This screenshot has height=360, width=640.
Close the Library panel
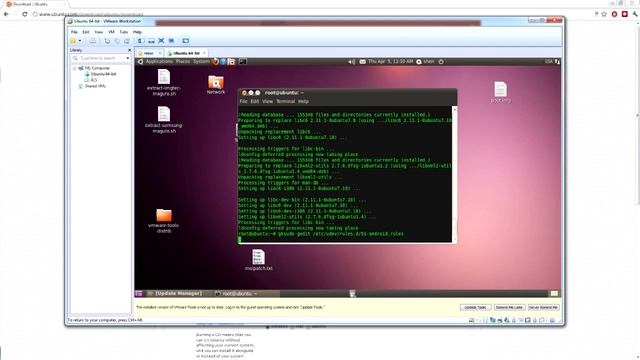(129, 50)
